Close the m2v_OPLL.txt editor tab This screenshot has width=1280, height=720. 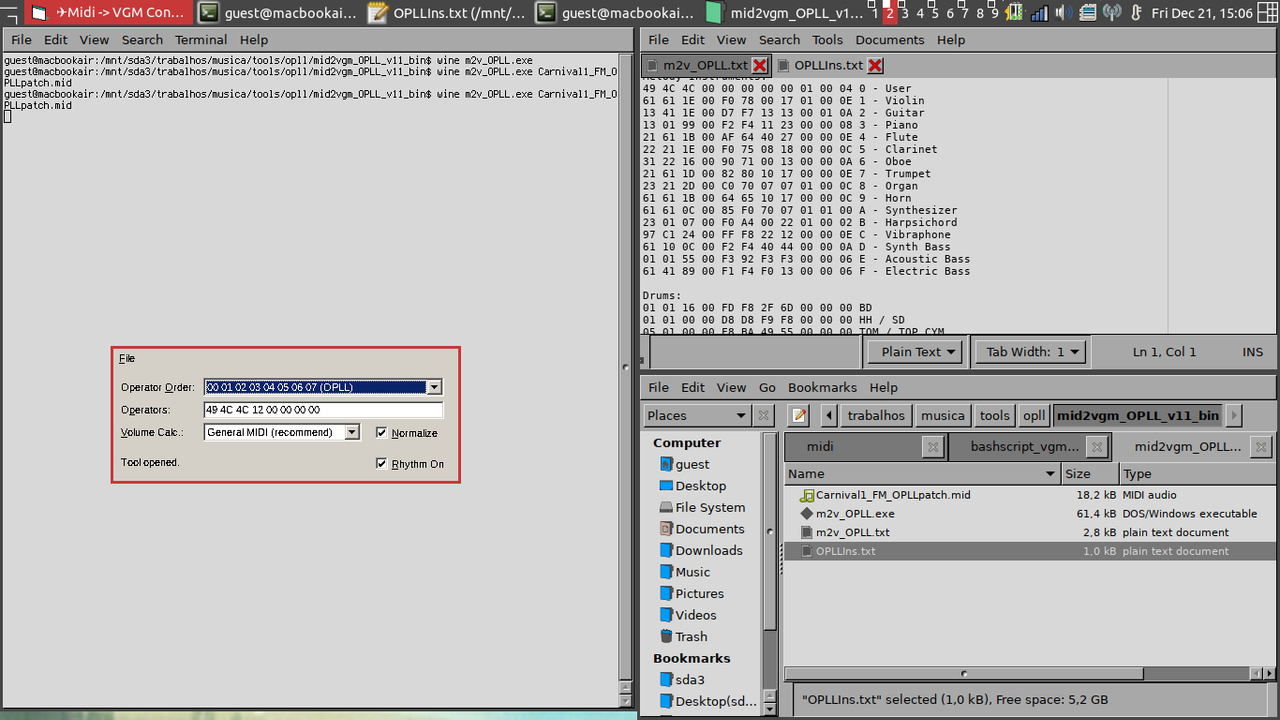point(759,65)
